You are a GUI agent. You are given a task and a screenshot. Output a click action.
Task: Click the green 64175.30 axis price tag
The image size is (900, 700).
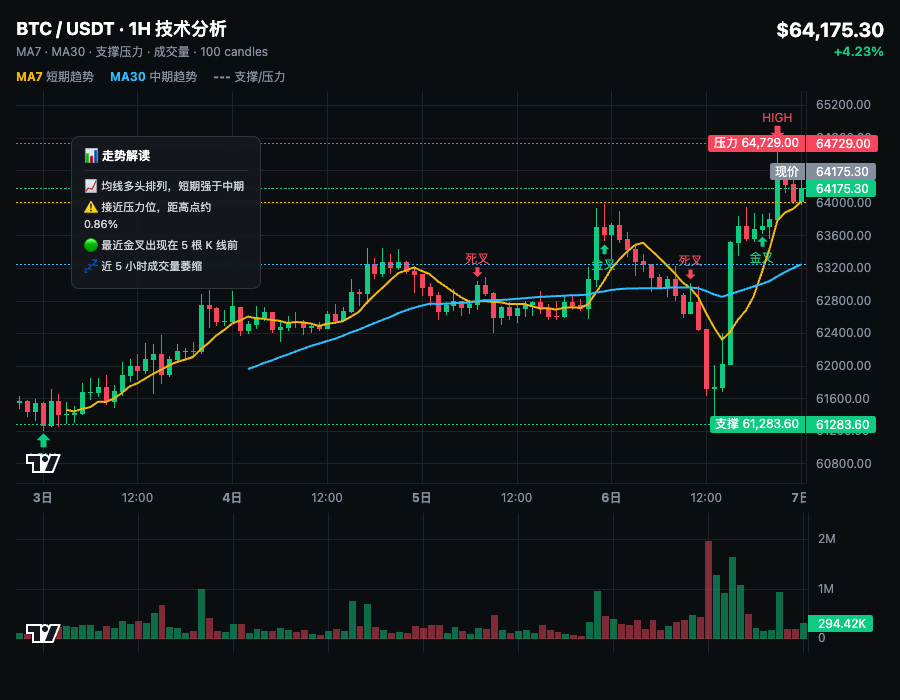841,188
